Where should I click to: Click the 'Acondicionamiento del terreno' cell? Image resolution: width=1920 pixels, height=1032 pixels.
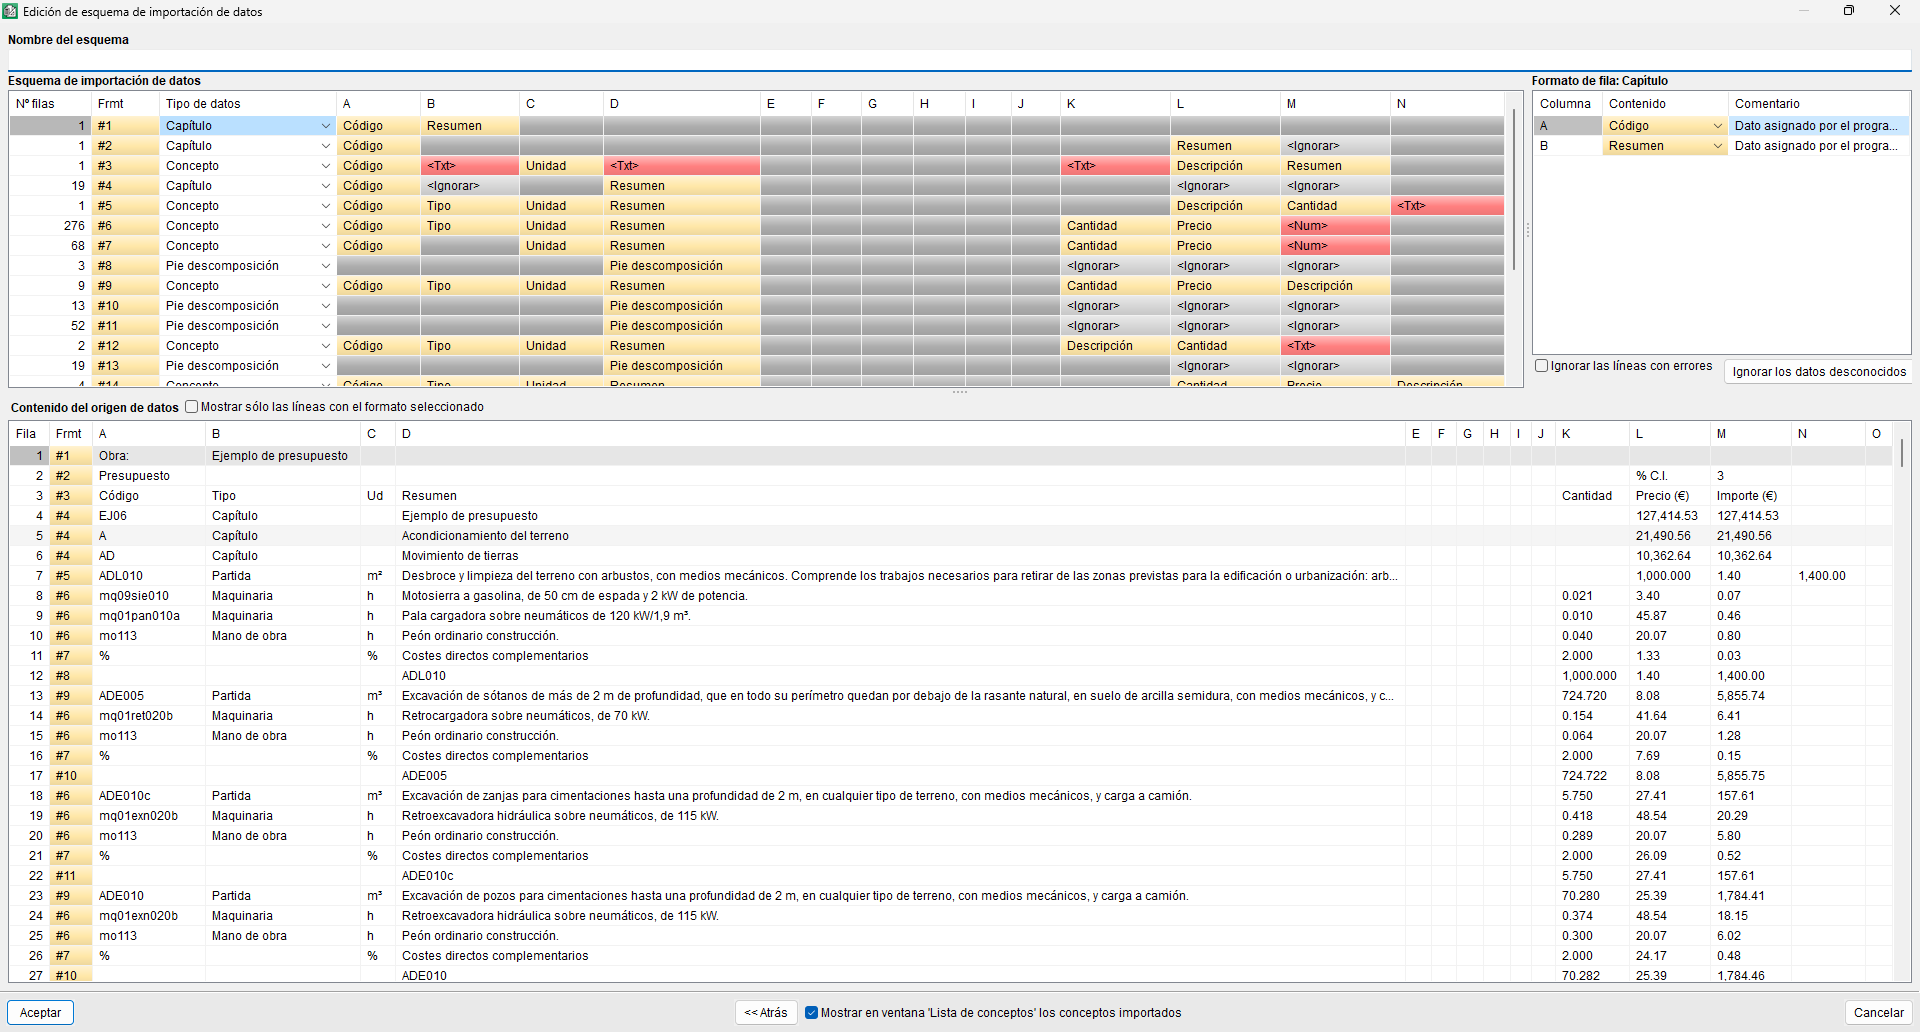tap(900, 536)
